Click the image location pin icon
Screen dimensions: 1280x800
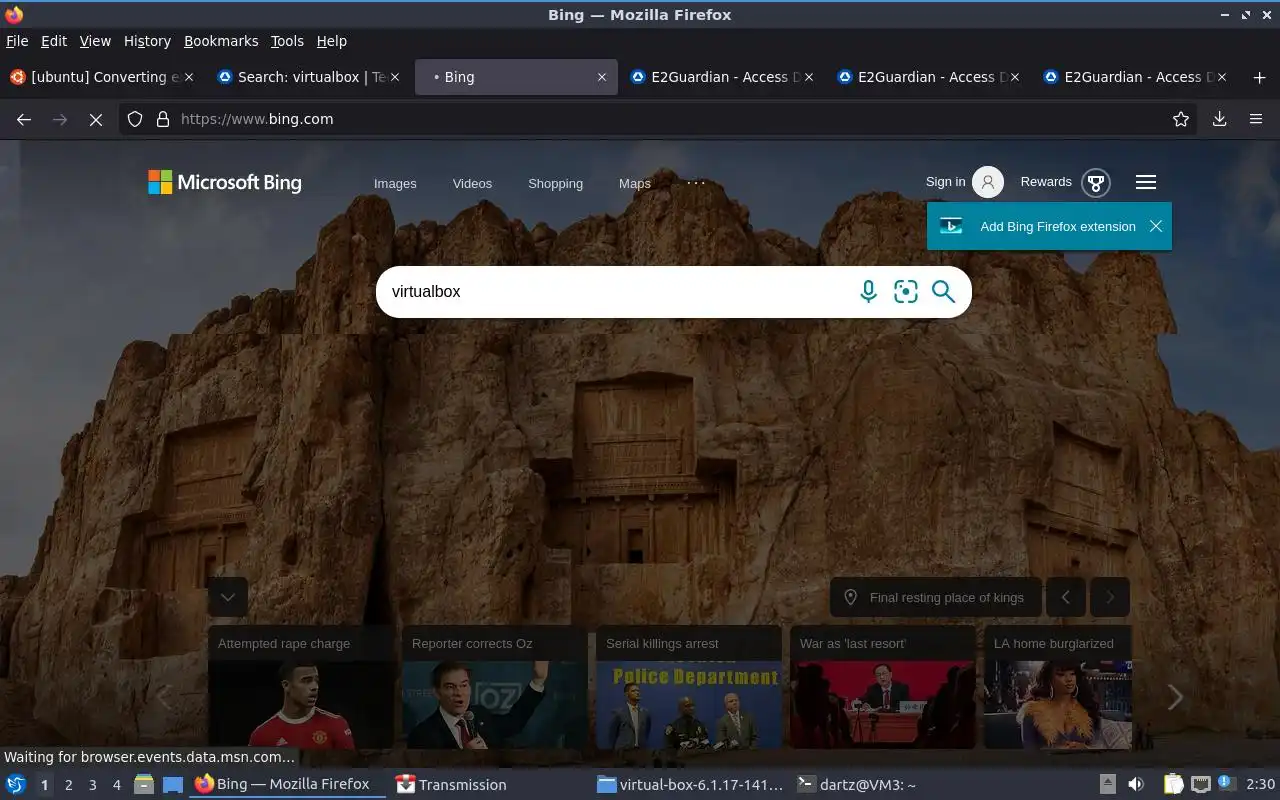click(x=851, y=597)
